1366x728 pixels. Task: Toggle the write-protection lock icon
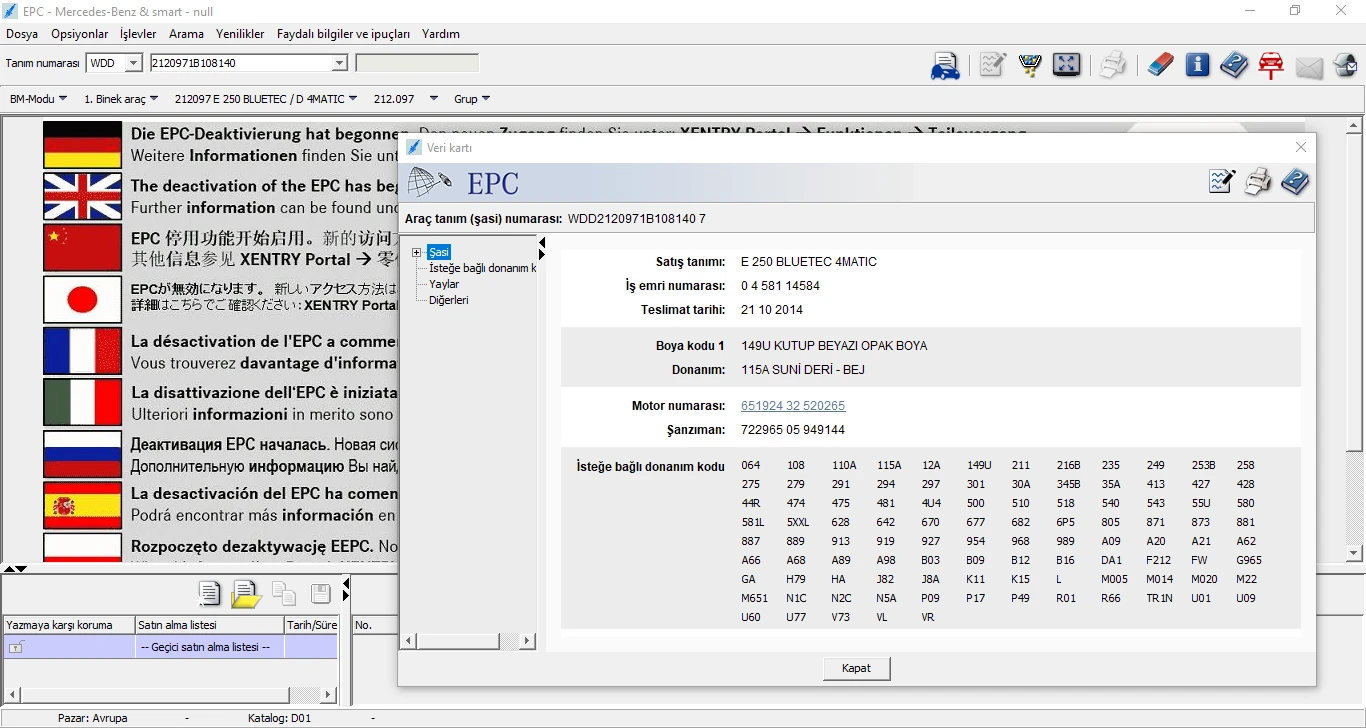pos(16,647)
